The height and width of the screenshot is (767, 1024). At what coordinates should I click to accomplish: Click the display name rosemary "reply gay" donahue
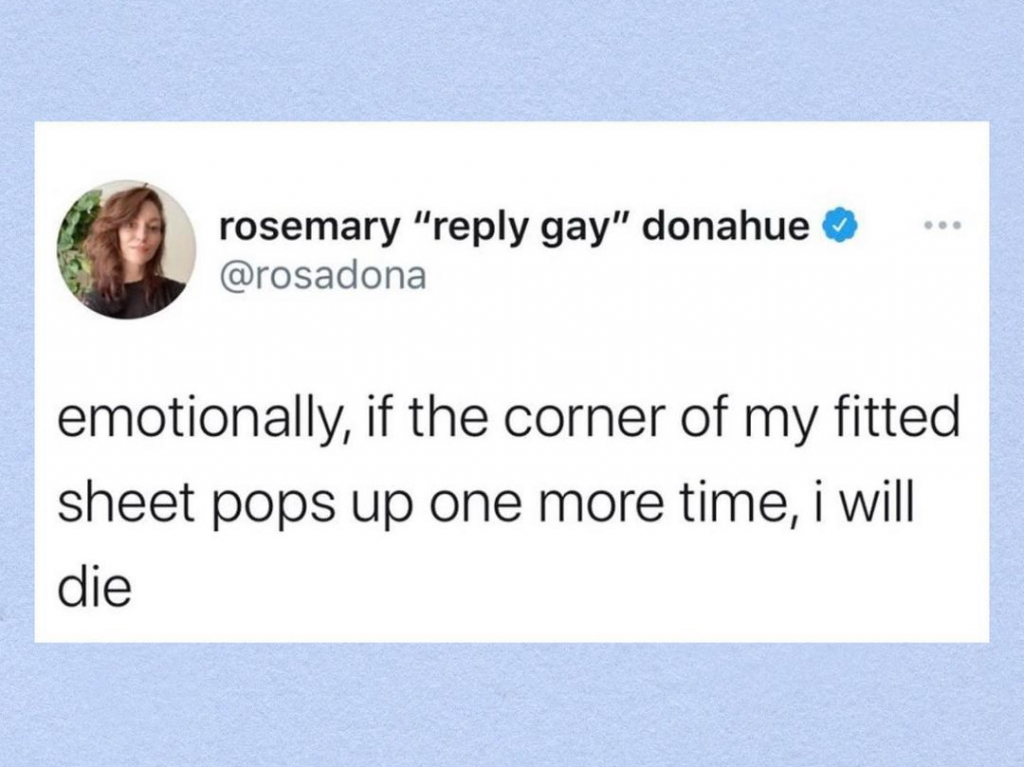515,227
